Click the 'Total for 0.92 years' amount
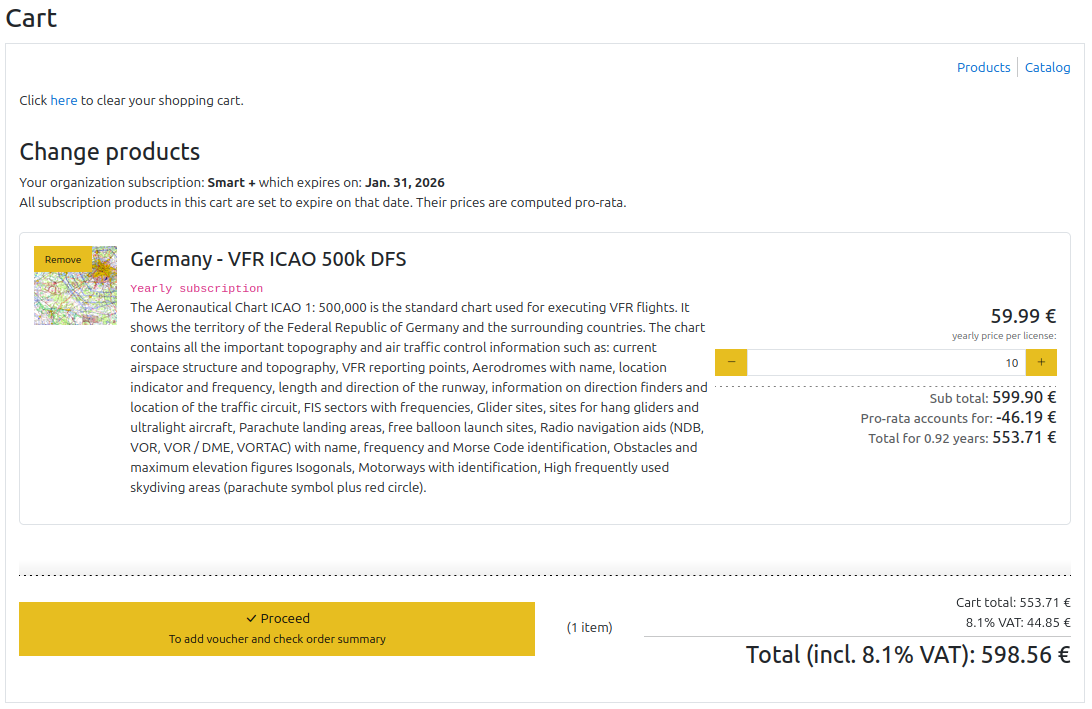Viewport: 1092px width, 709px height. pyautogui.click(x=1023, y=438)
